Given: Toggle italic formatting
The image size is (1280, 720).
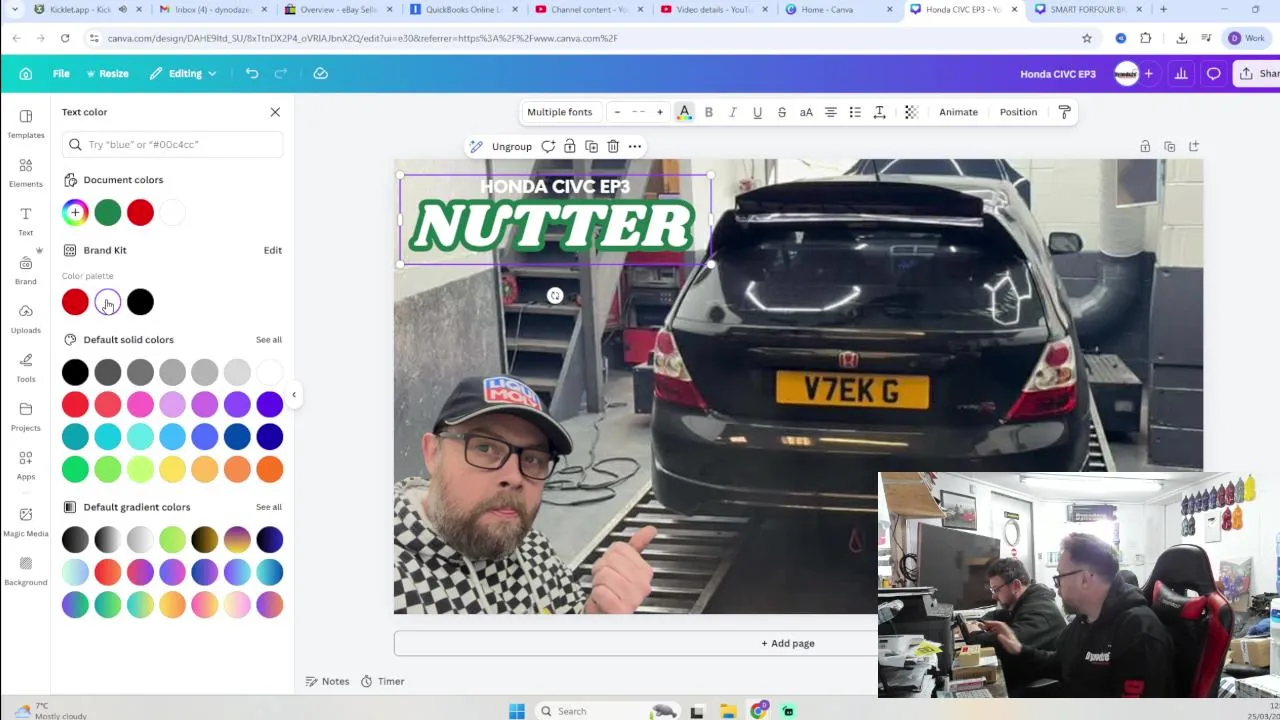Looking at the screenshot, I should pyautogui.click(x=733, y=112).
